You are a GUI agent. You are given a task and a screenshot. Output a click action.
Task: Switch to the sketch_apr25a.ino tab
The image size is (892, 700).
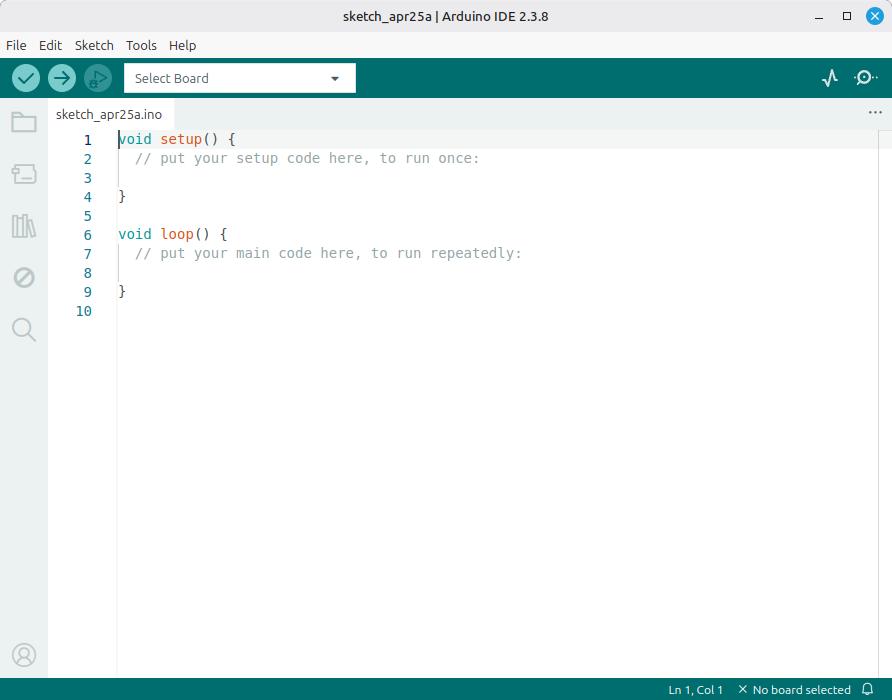[x=109, y=114]
